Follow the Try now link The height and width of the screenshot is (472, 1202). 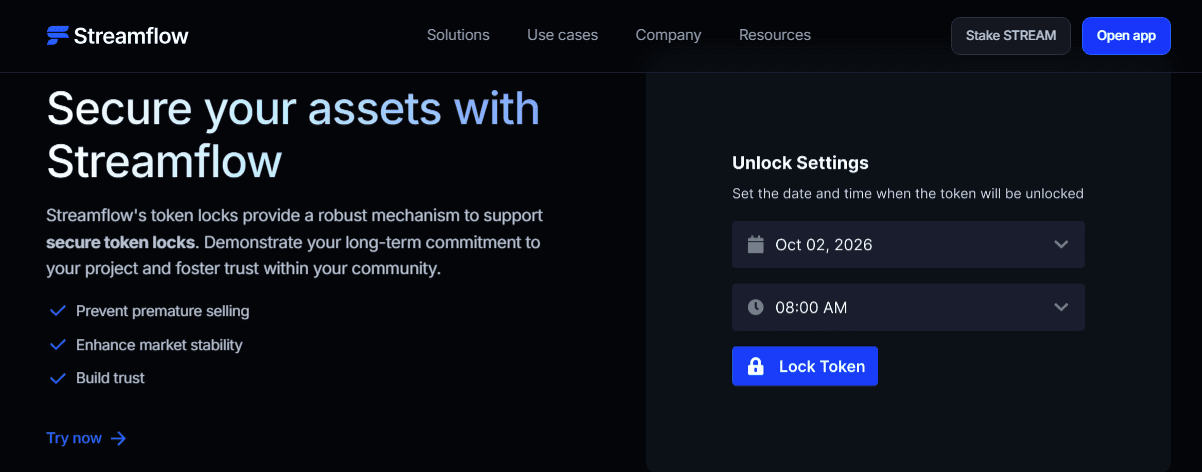[86, 438]
